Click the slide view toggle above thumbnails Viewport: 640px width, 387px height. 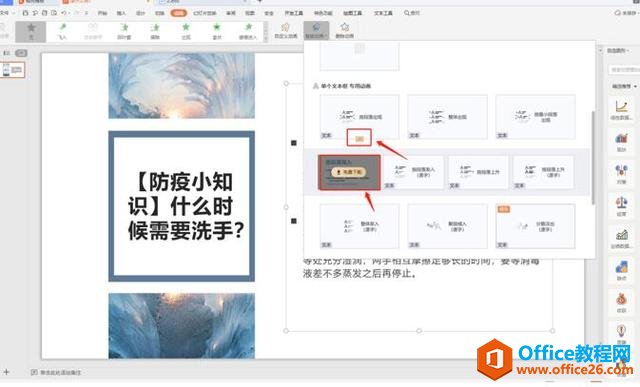pos(21,53)
